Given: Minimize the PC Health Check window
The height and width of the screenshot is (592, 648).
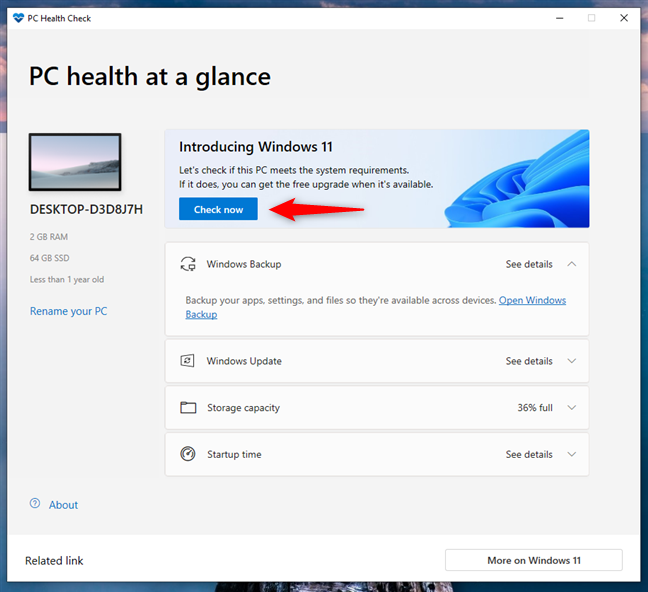Looking at the screenshot, I should (x=560, y=18).
